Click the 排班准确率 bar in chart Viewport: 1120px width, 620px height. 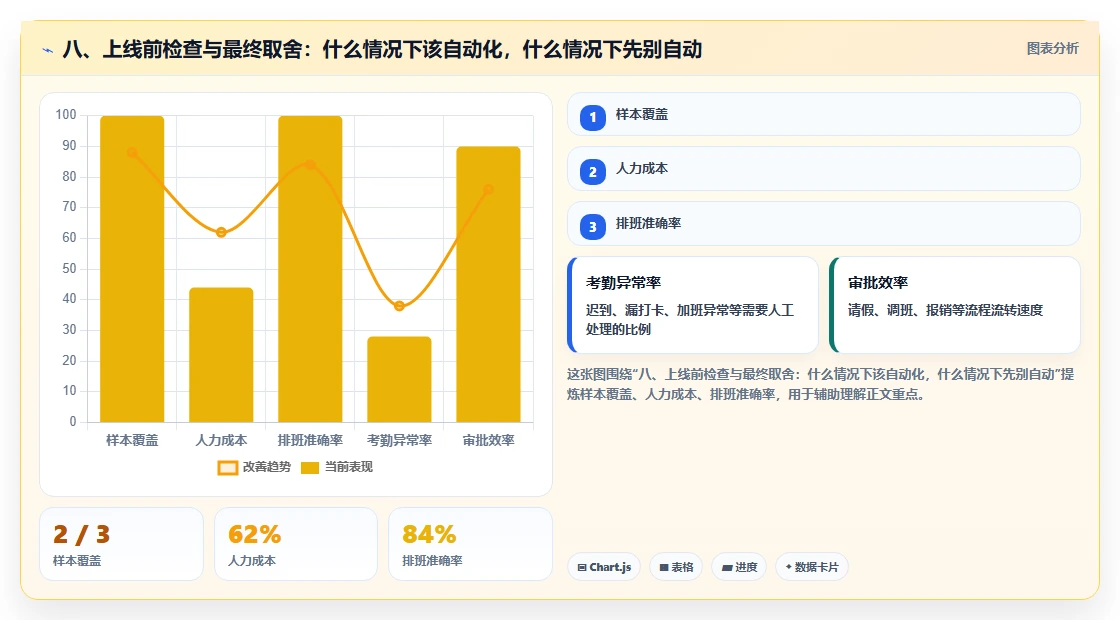(x=310, y=269)
